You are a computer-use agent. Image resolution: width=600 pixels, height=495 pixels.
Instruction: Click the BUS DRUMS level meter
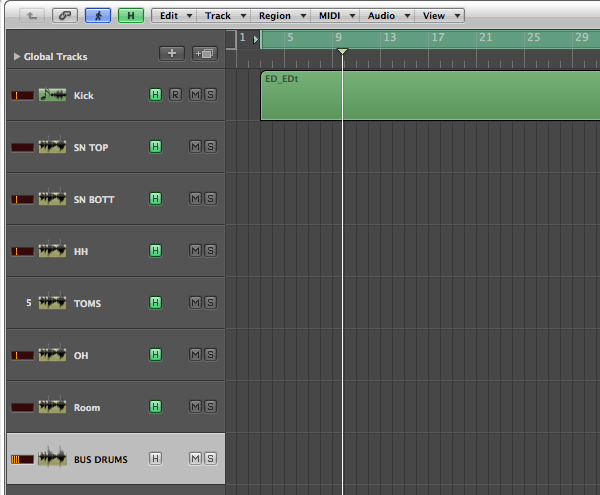pos(22,459)
